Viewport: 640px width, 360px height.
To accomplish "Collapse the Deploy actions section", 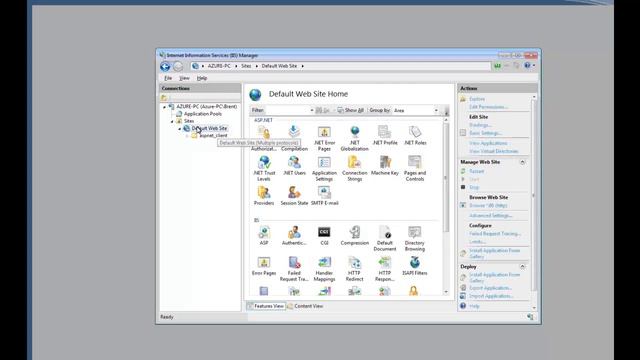I will click(x=522, y=267).
